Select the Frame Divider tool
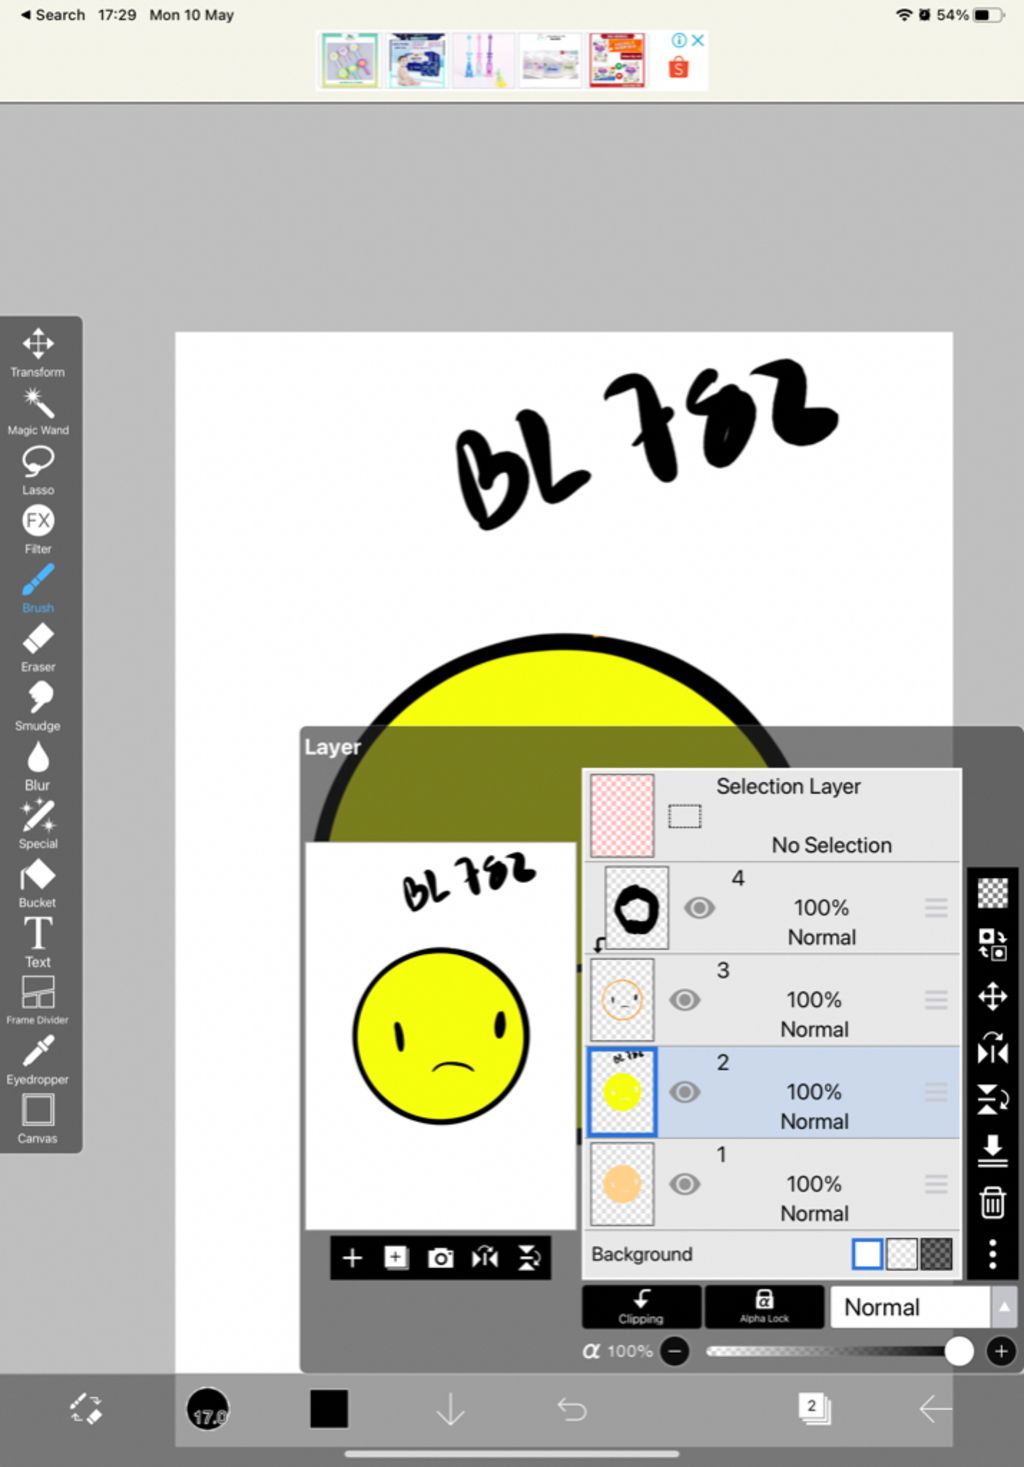 (38, 1000)
